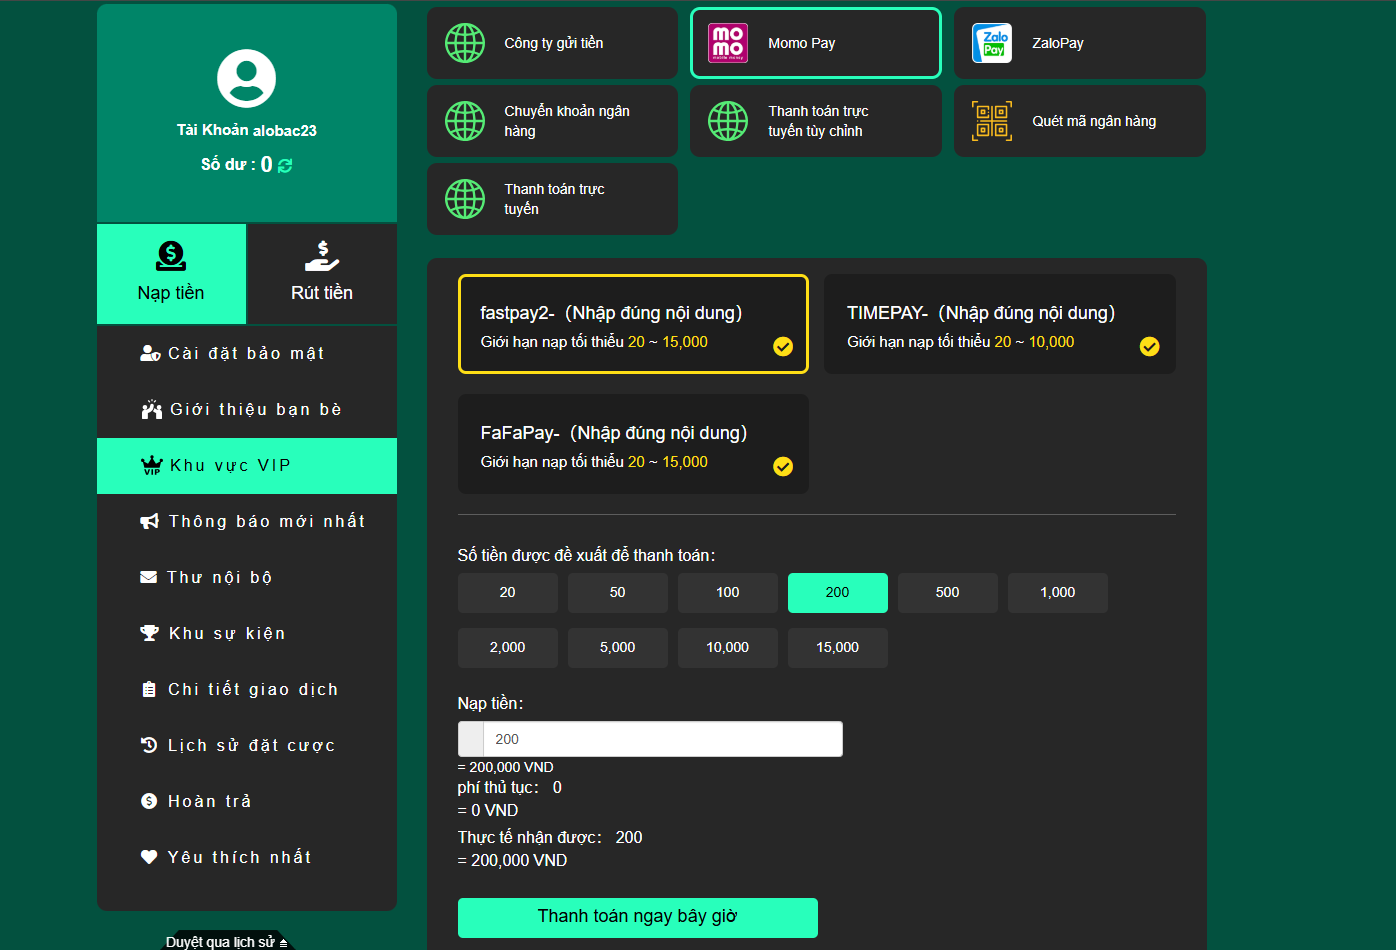Select the 5,000 suggested amount
The width and height of the screenshot is (1396, 950).
(617, 647)
